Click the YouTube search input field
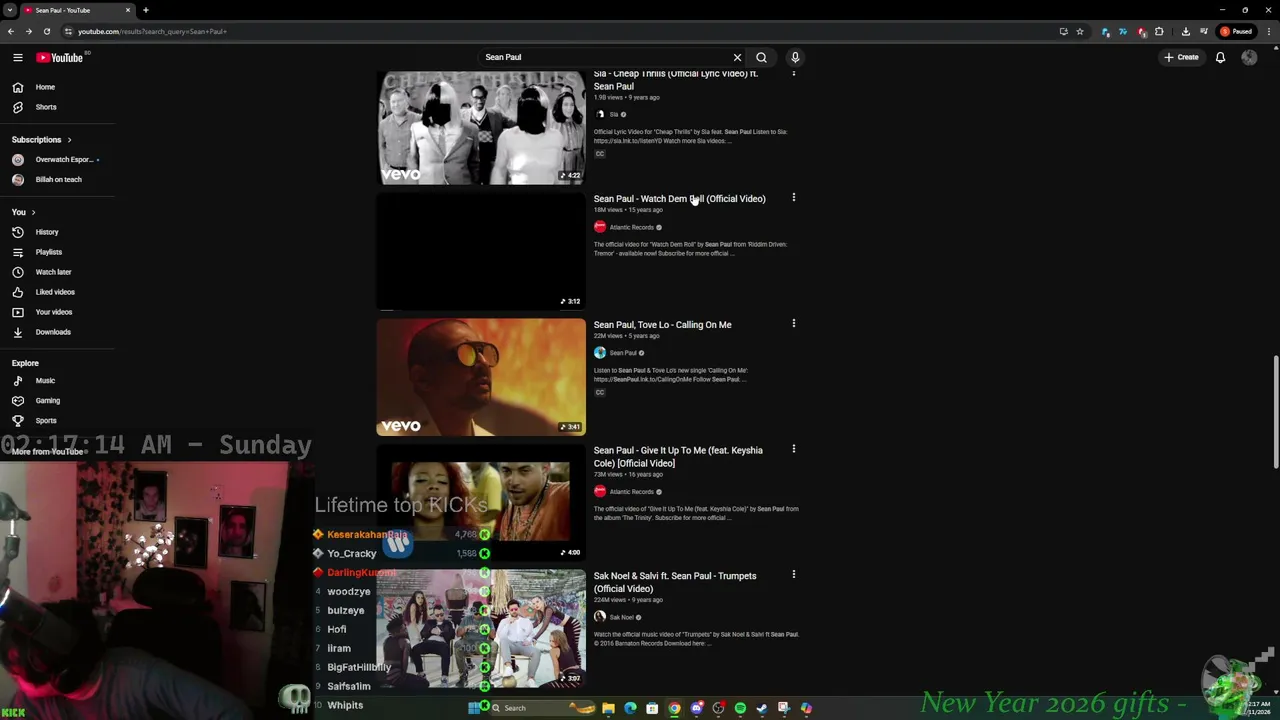 605,57
